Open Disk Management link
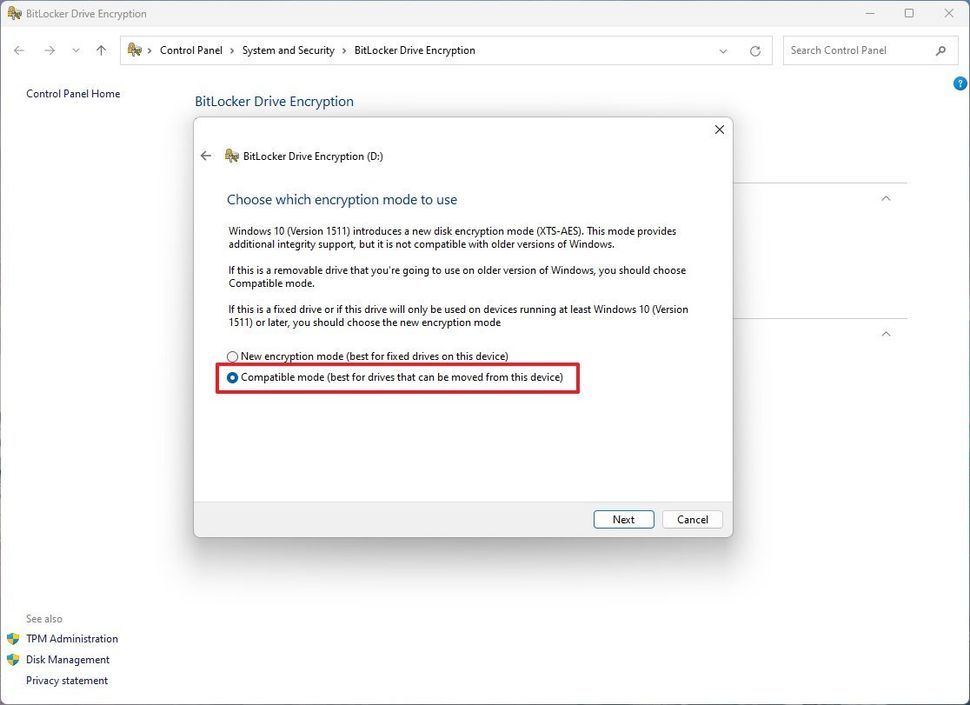970x705 pixels. [67, 660]
